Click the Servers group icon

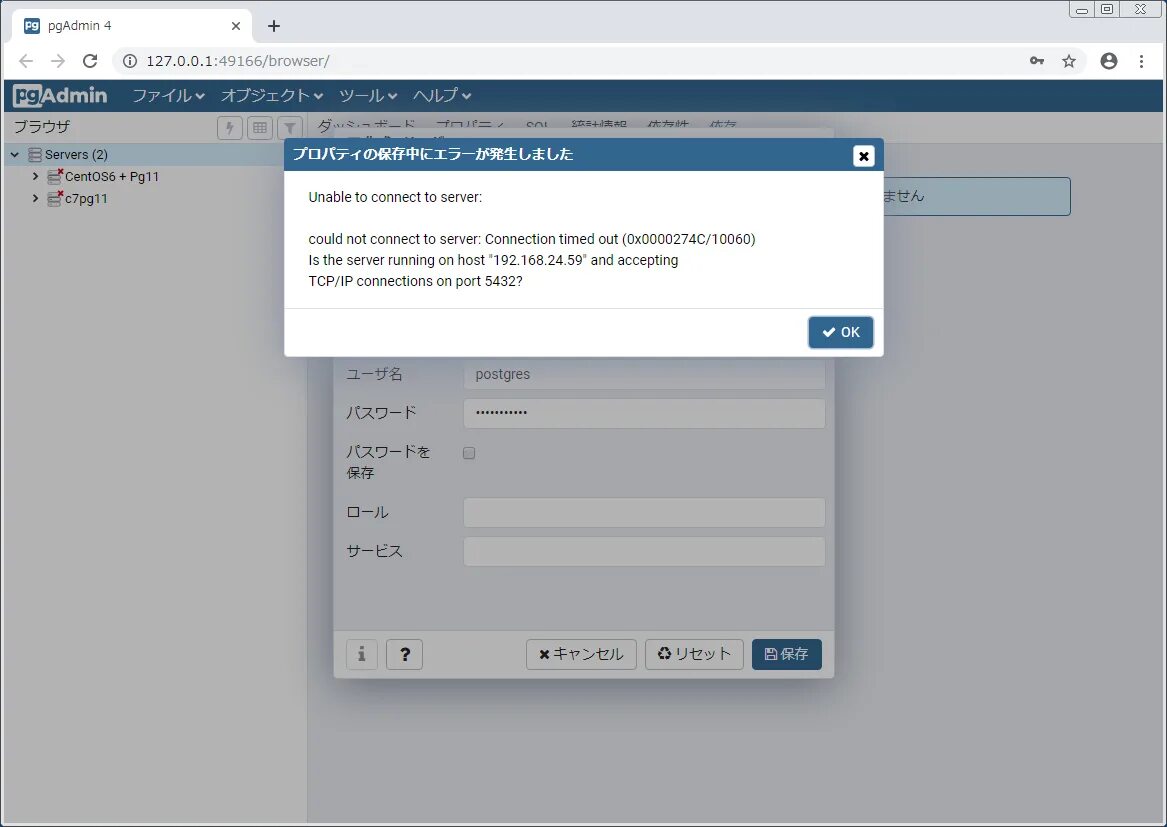click(x=35, y=154)
